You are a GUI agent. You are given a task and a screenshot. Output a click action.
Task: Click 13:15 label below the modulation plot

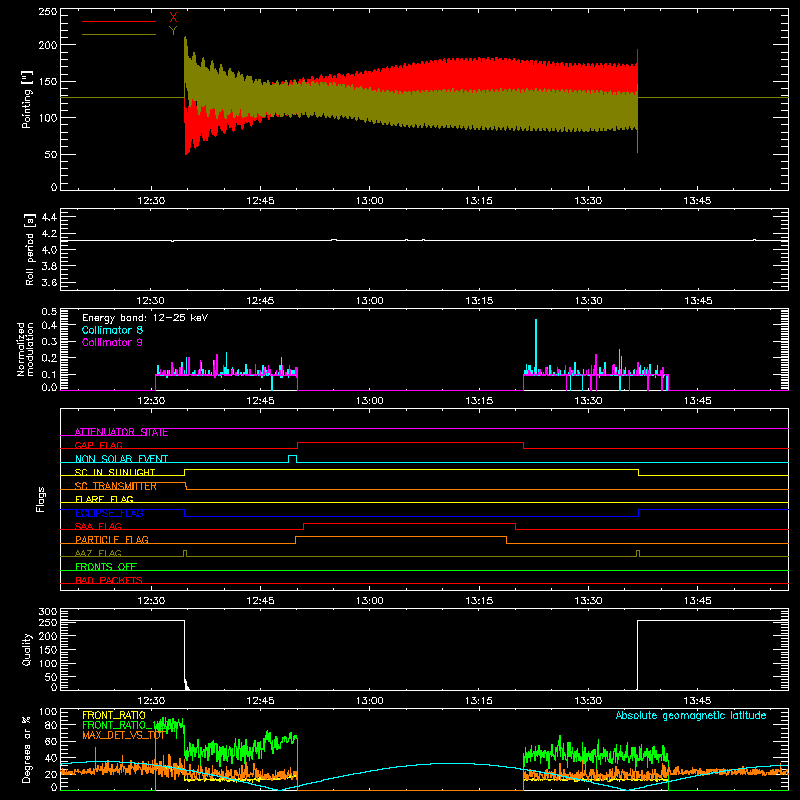[479, 401]
